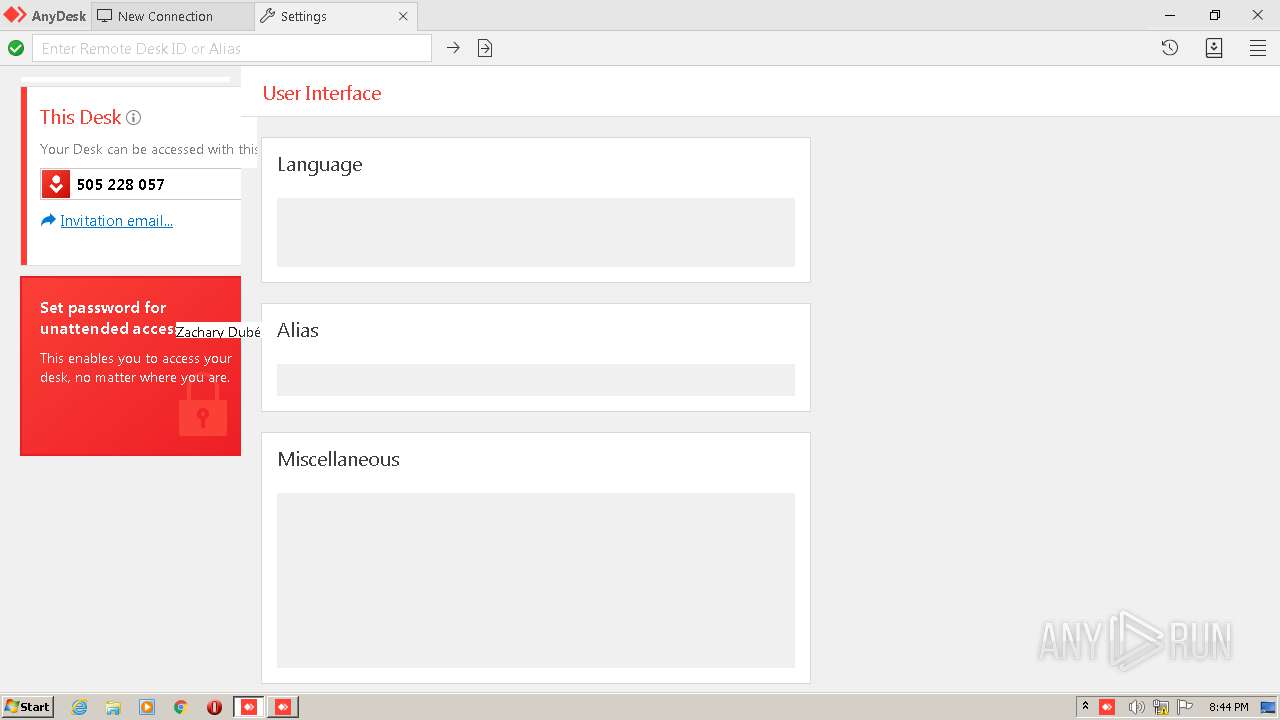Screen dimensions: 1280x720
Task: Open the Action Center flag icon
Action: pyautogui.click(x=1185, y=707)
